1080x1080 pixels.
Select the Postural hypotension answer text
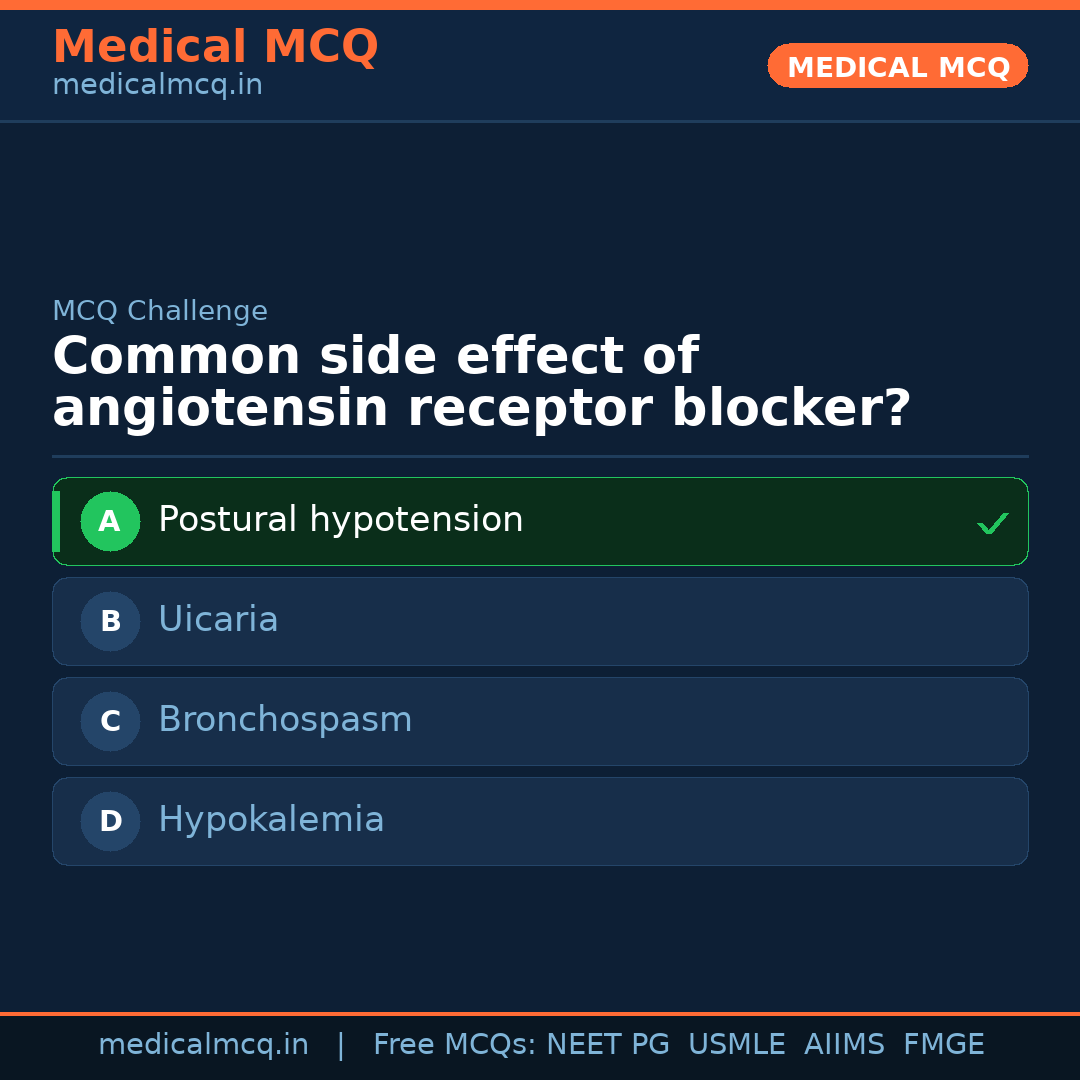(340, 520)
